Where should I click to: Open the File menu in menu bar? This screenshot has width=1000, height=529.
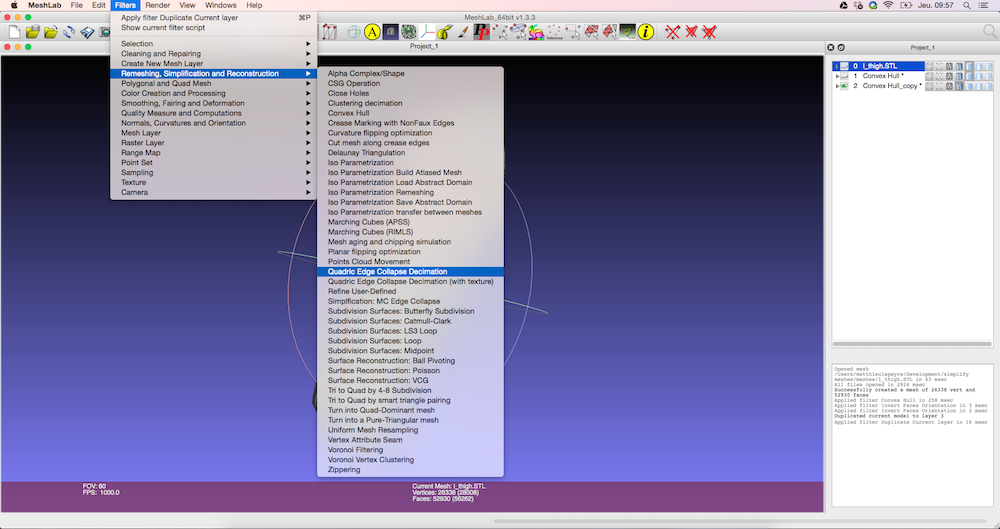point(77,5)
